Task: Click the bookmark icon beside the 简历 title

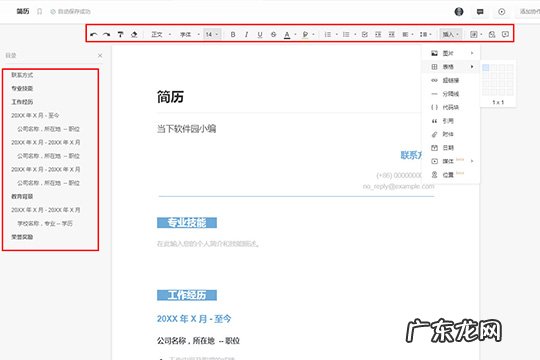Action: click(x=39, y=11)
